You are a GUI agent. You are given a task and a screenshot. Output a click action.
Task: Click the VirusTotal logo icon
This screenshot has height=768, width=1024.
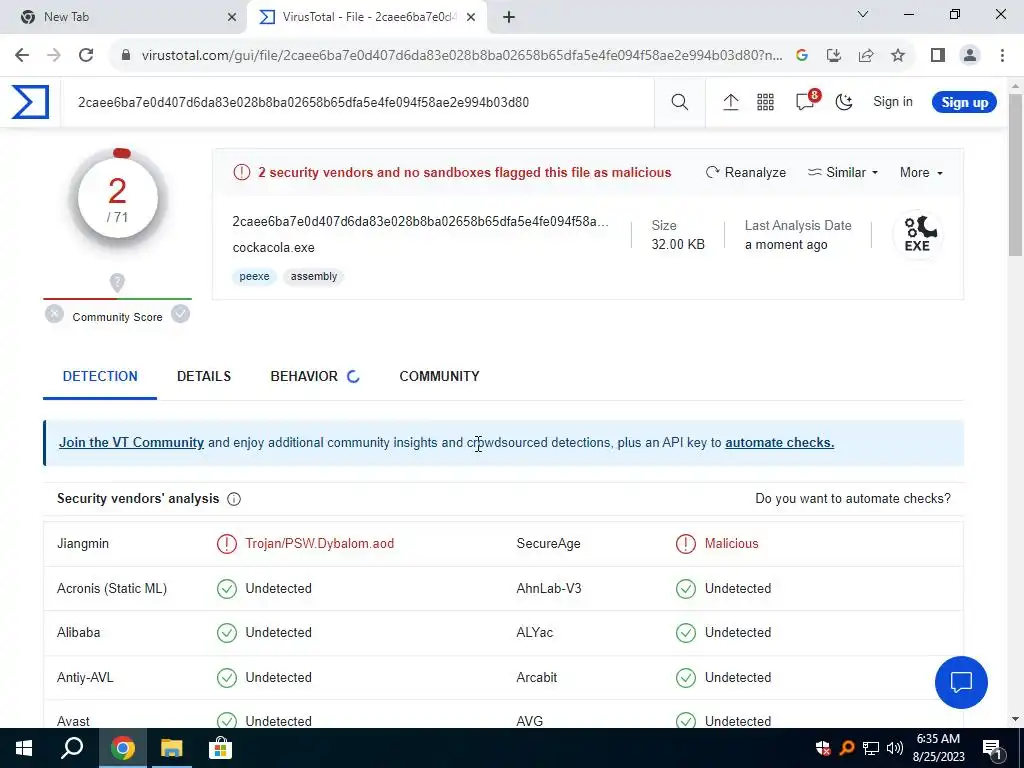pos(30,102)
